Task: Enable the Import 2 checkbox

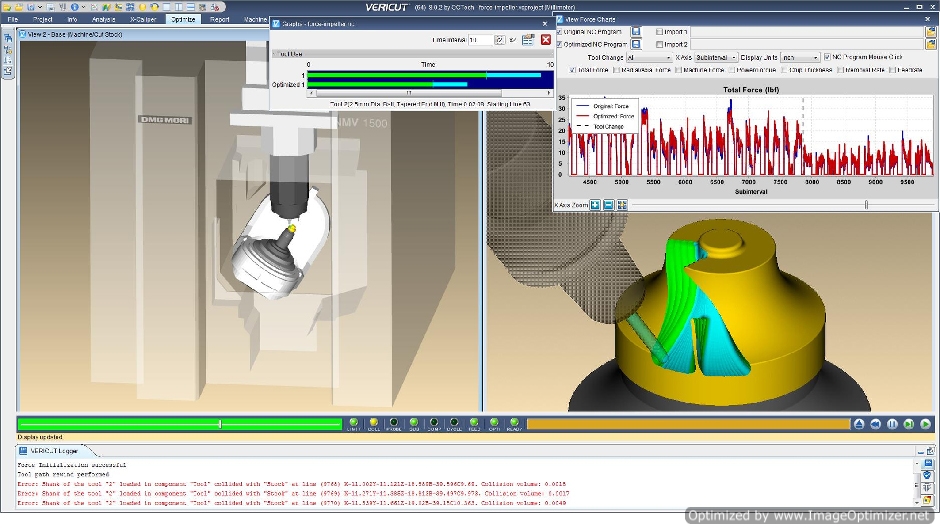Action: (660, 44)
